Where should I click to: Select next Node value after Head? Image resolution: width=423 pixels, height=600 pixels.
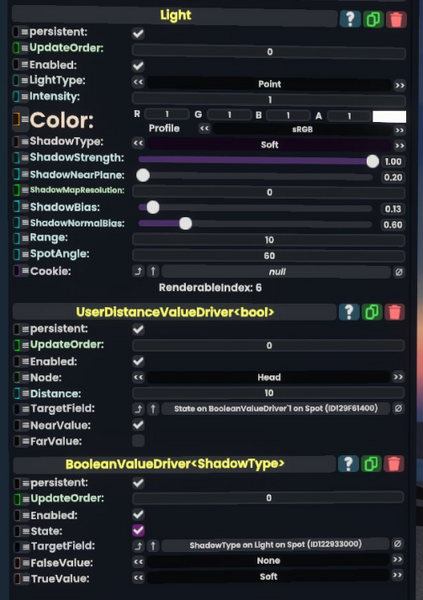click(x=399, y=377)
